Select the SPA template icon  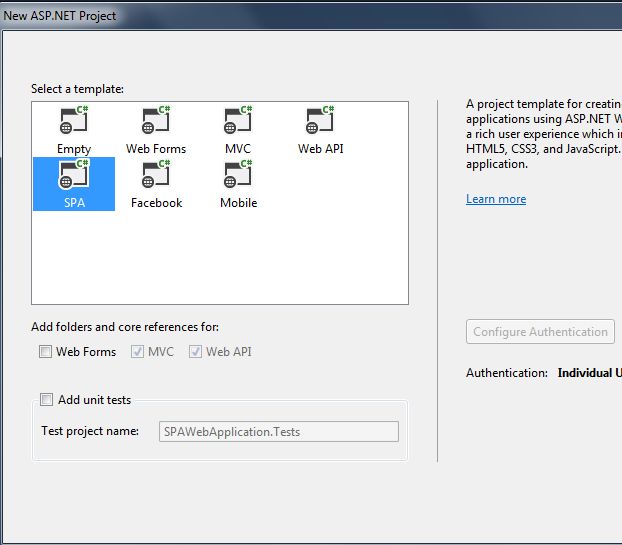pos(74,175)
